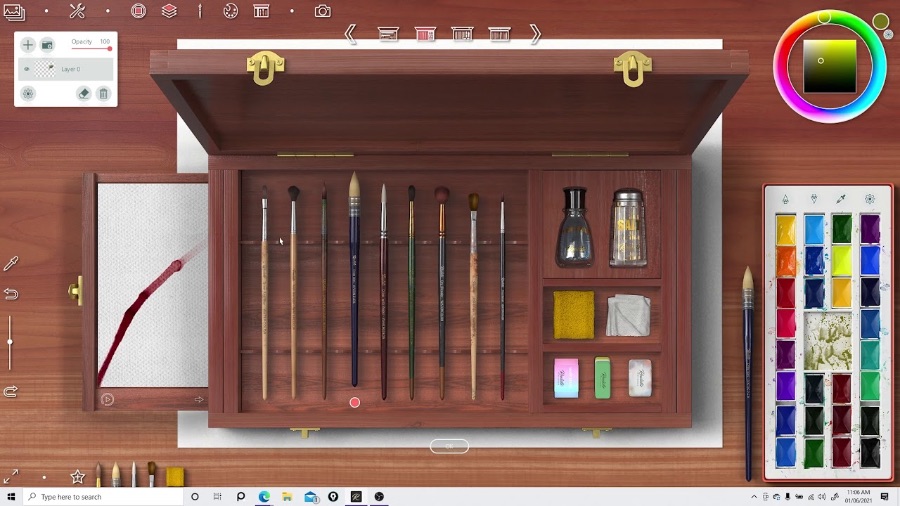Screen dimensions: 900x506
Task: Select the red highlighted toolbox set
Action: pyautogui.click(x=425, y=34)
